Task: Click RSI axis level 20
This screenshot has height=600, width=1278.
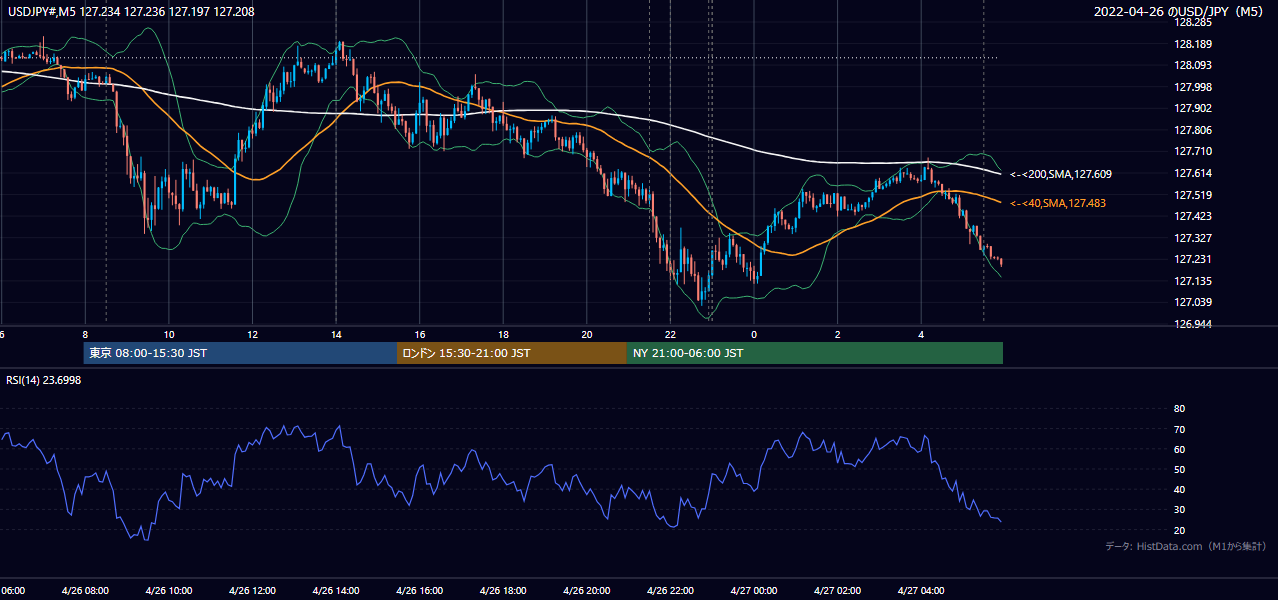Action: click(1179, 530)
